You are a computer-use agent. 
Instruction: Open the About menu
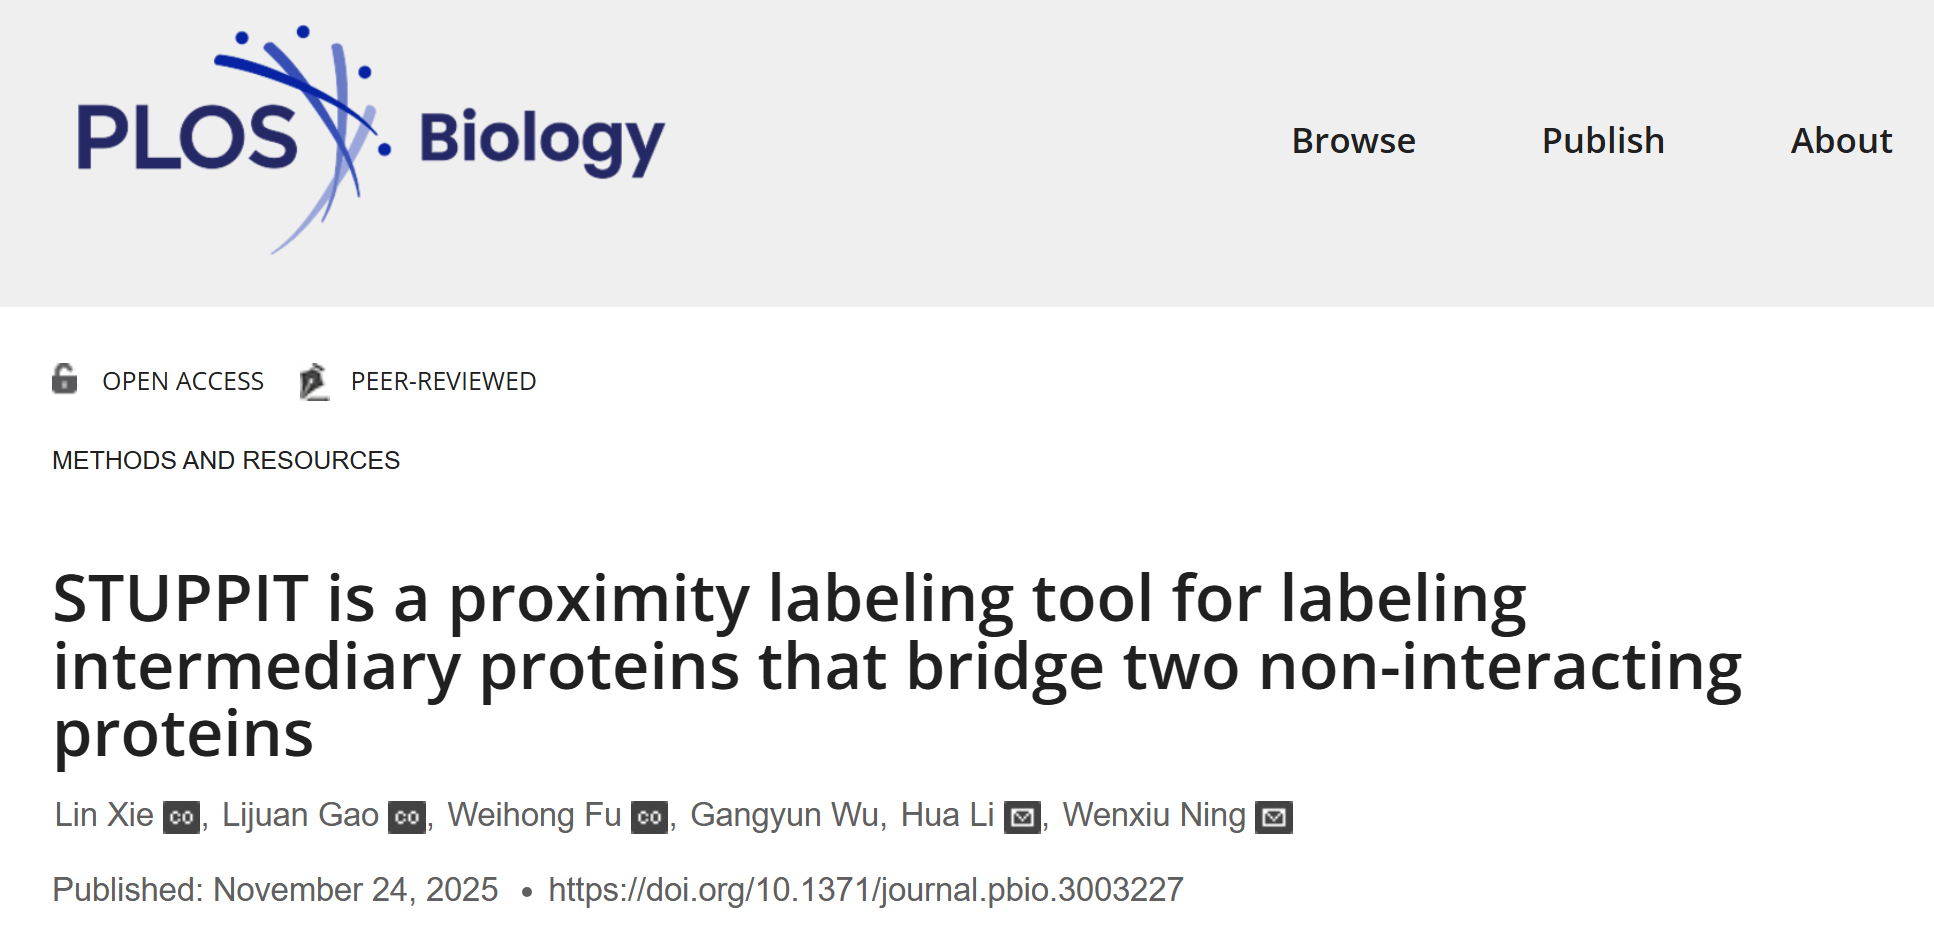1841,141
